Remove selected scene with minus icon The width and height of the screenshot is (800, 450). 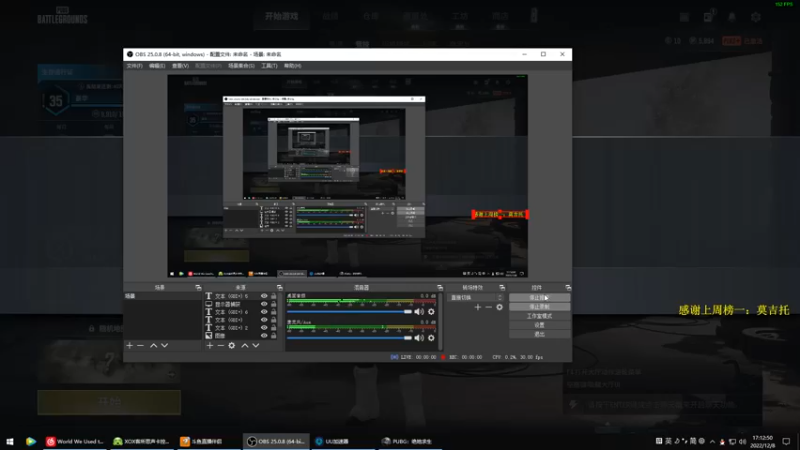140,345
